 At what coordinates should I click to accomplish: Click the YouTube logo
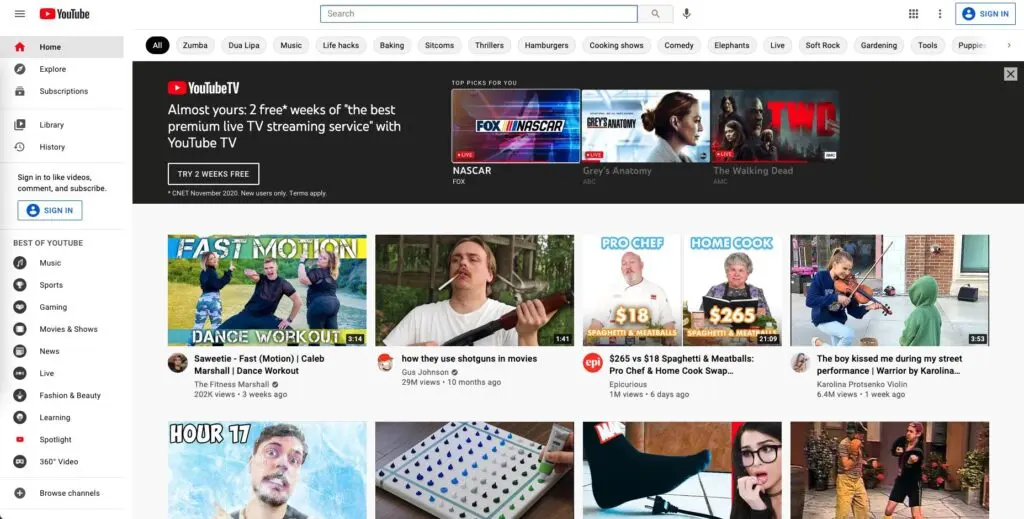(x=65, y=14)
